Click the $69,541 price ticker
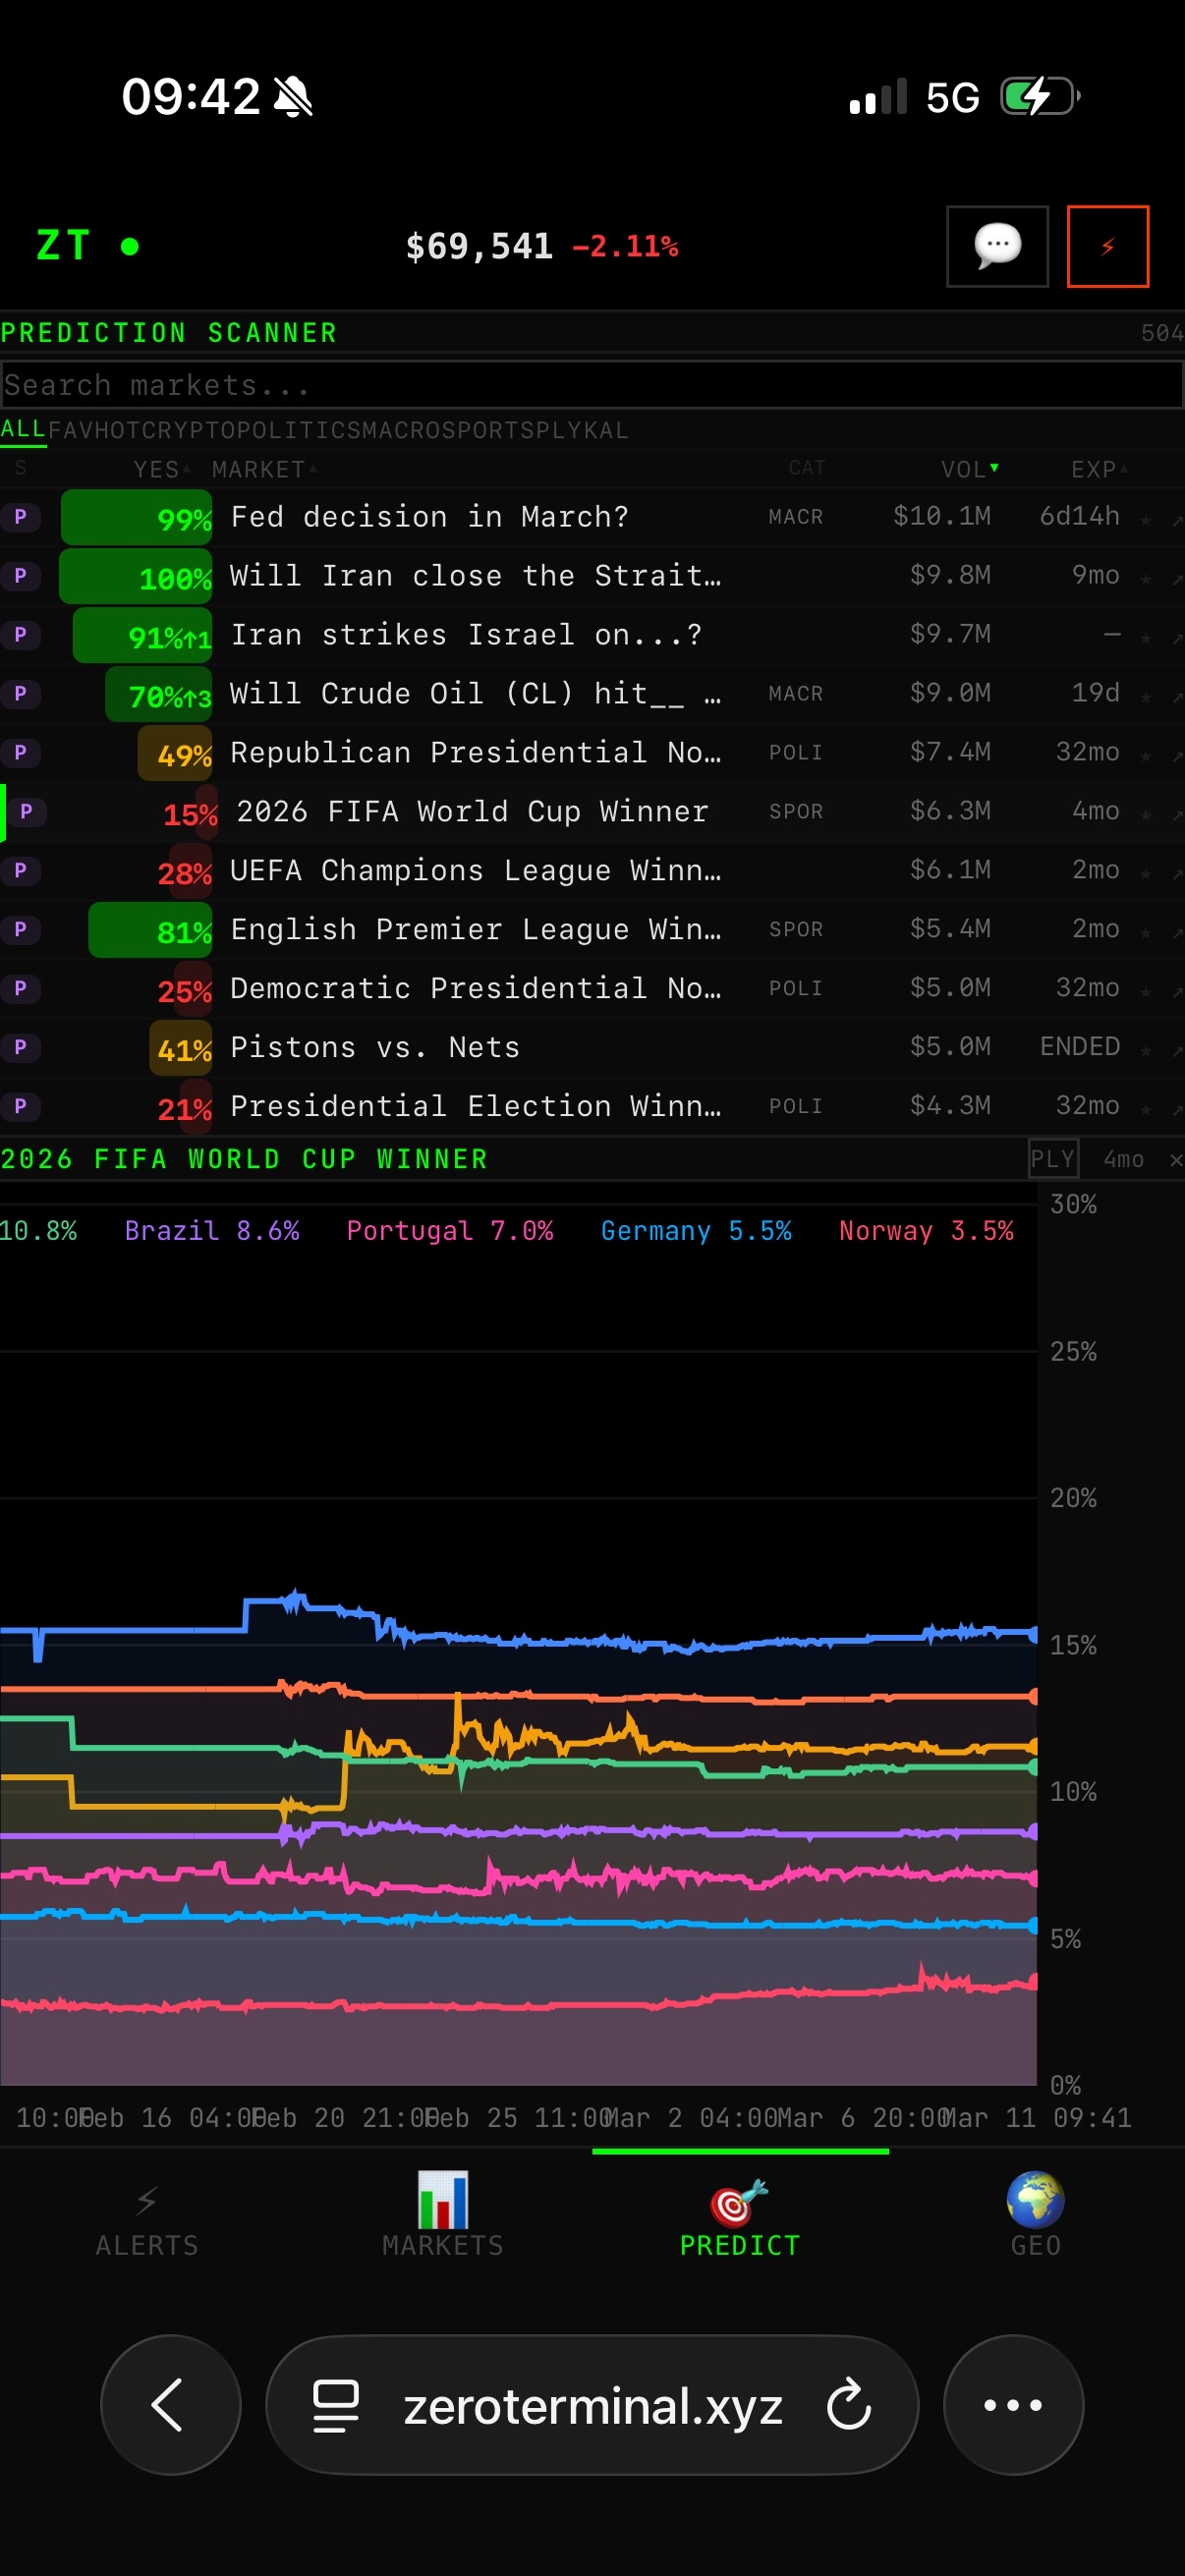The width and height of the screenshot is (1185, 2576). tap(479, 246)
